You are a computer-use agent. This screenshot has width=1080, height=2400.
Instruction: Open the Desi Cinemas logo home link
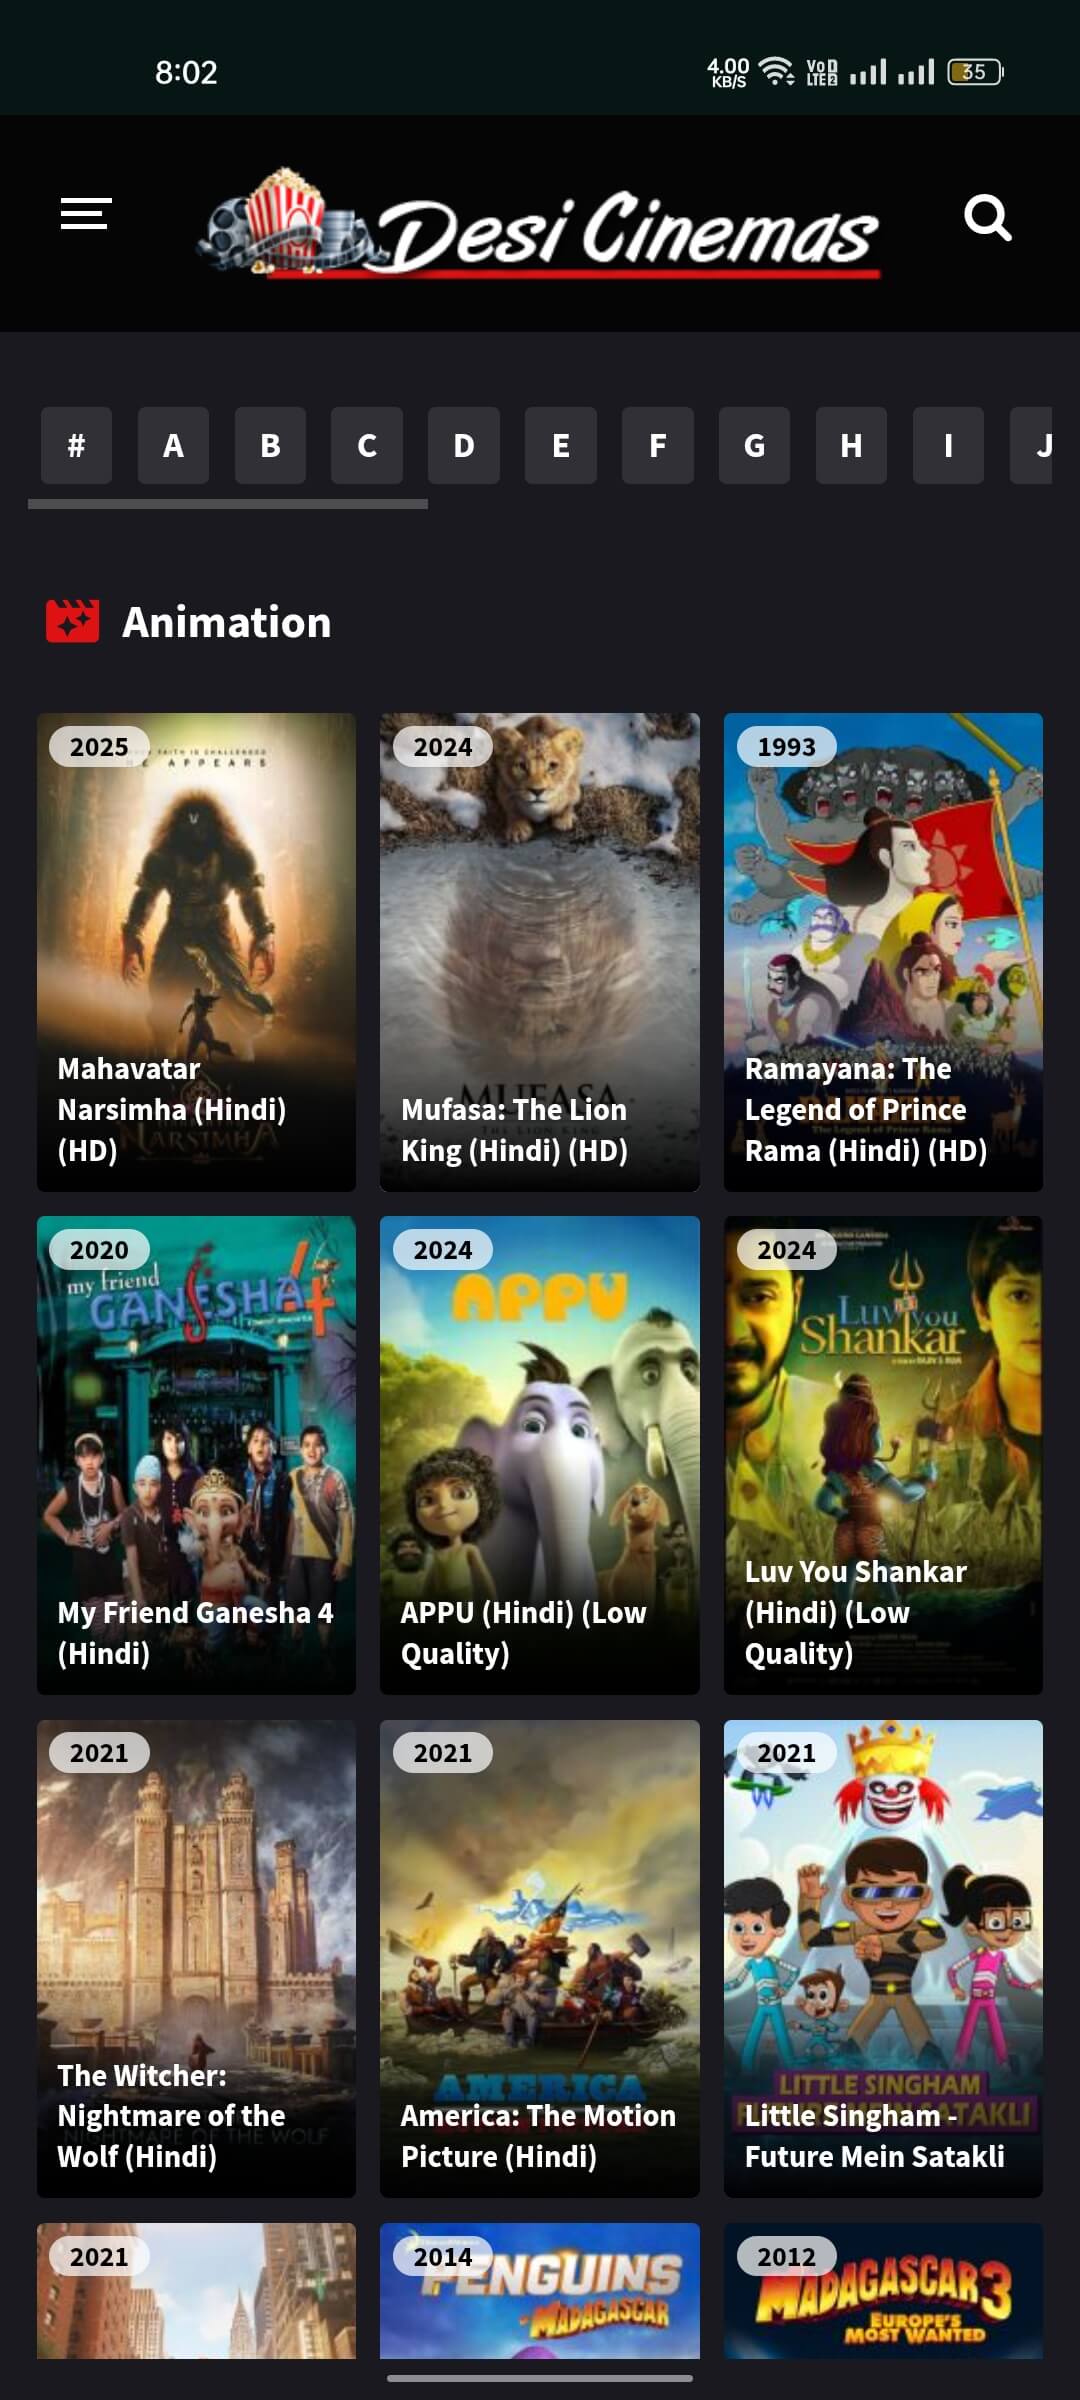pyautogui.click(x=540, y=225)
